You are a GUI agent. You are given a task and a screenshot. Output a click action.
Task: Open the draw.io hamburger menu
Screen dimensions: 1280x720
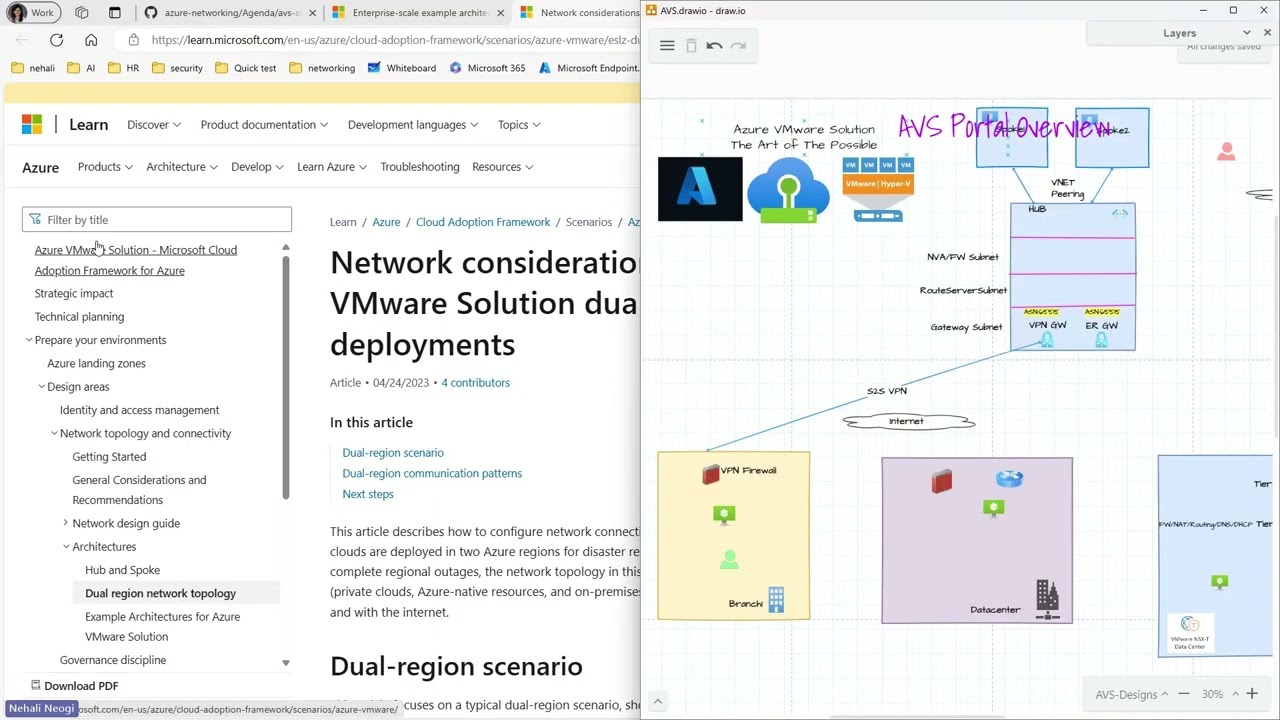667,46
